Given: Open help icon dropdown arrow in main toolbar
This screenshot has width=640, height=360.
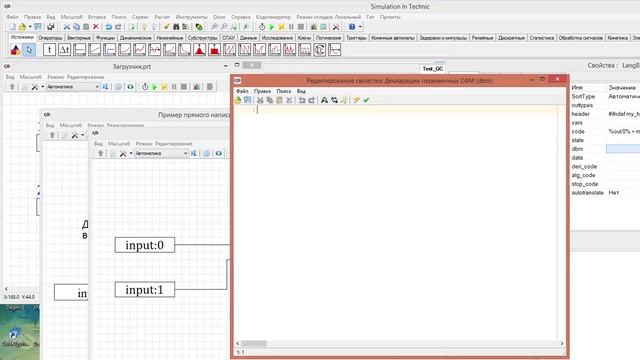Looking at the screenshot, I should 360,27.
